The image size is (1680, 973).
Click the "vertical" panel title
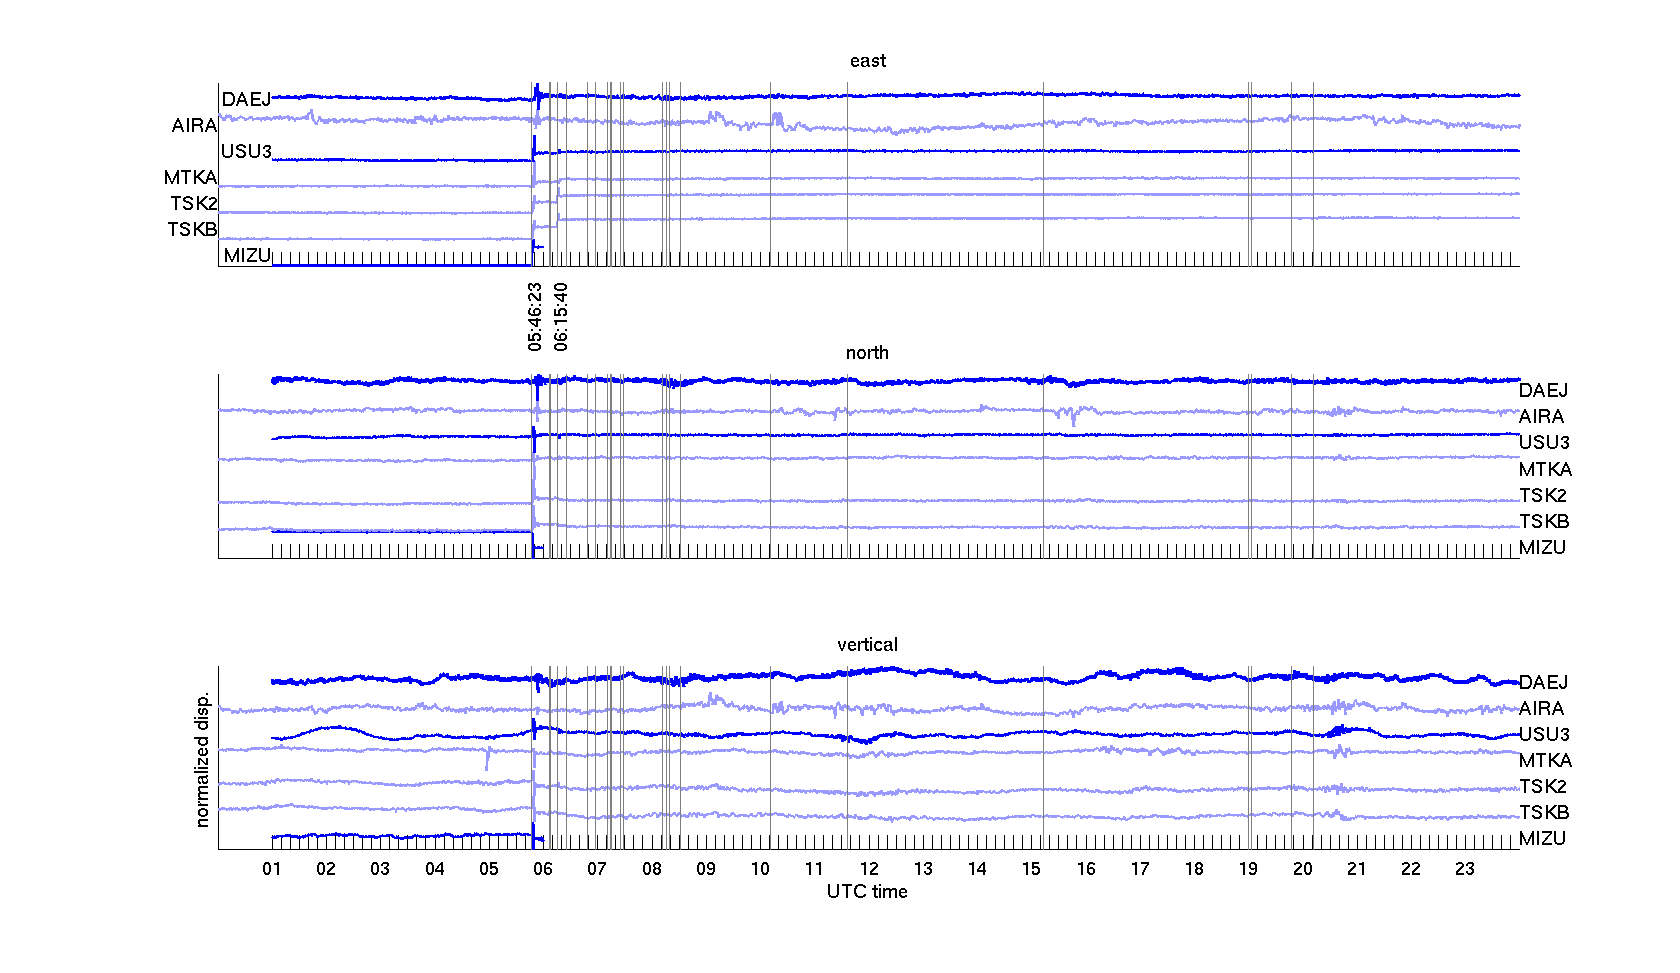(867, 645)
